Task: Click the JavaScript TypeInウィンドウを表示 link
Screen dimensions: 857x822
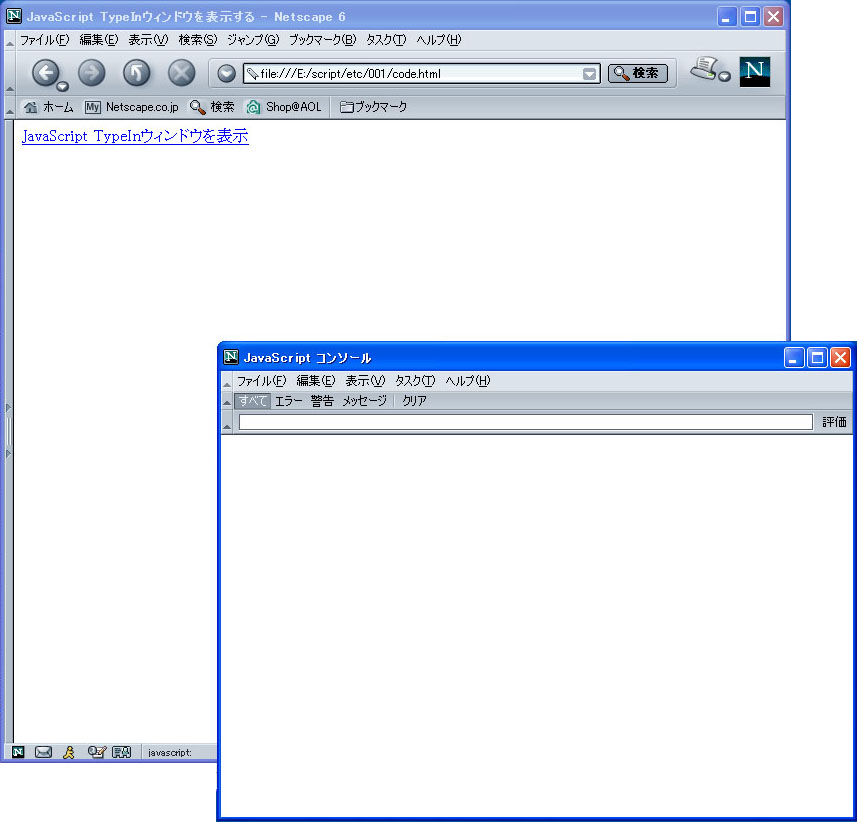Action: [x=135, y=136]
